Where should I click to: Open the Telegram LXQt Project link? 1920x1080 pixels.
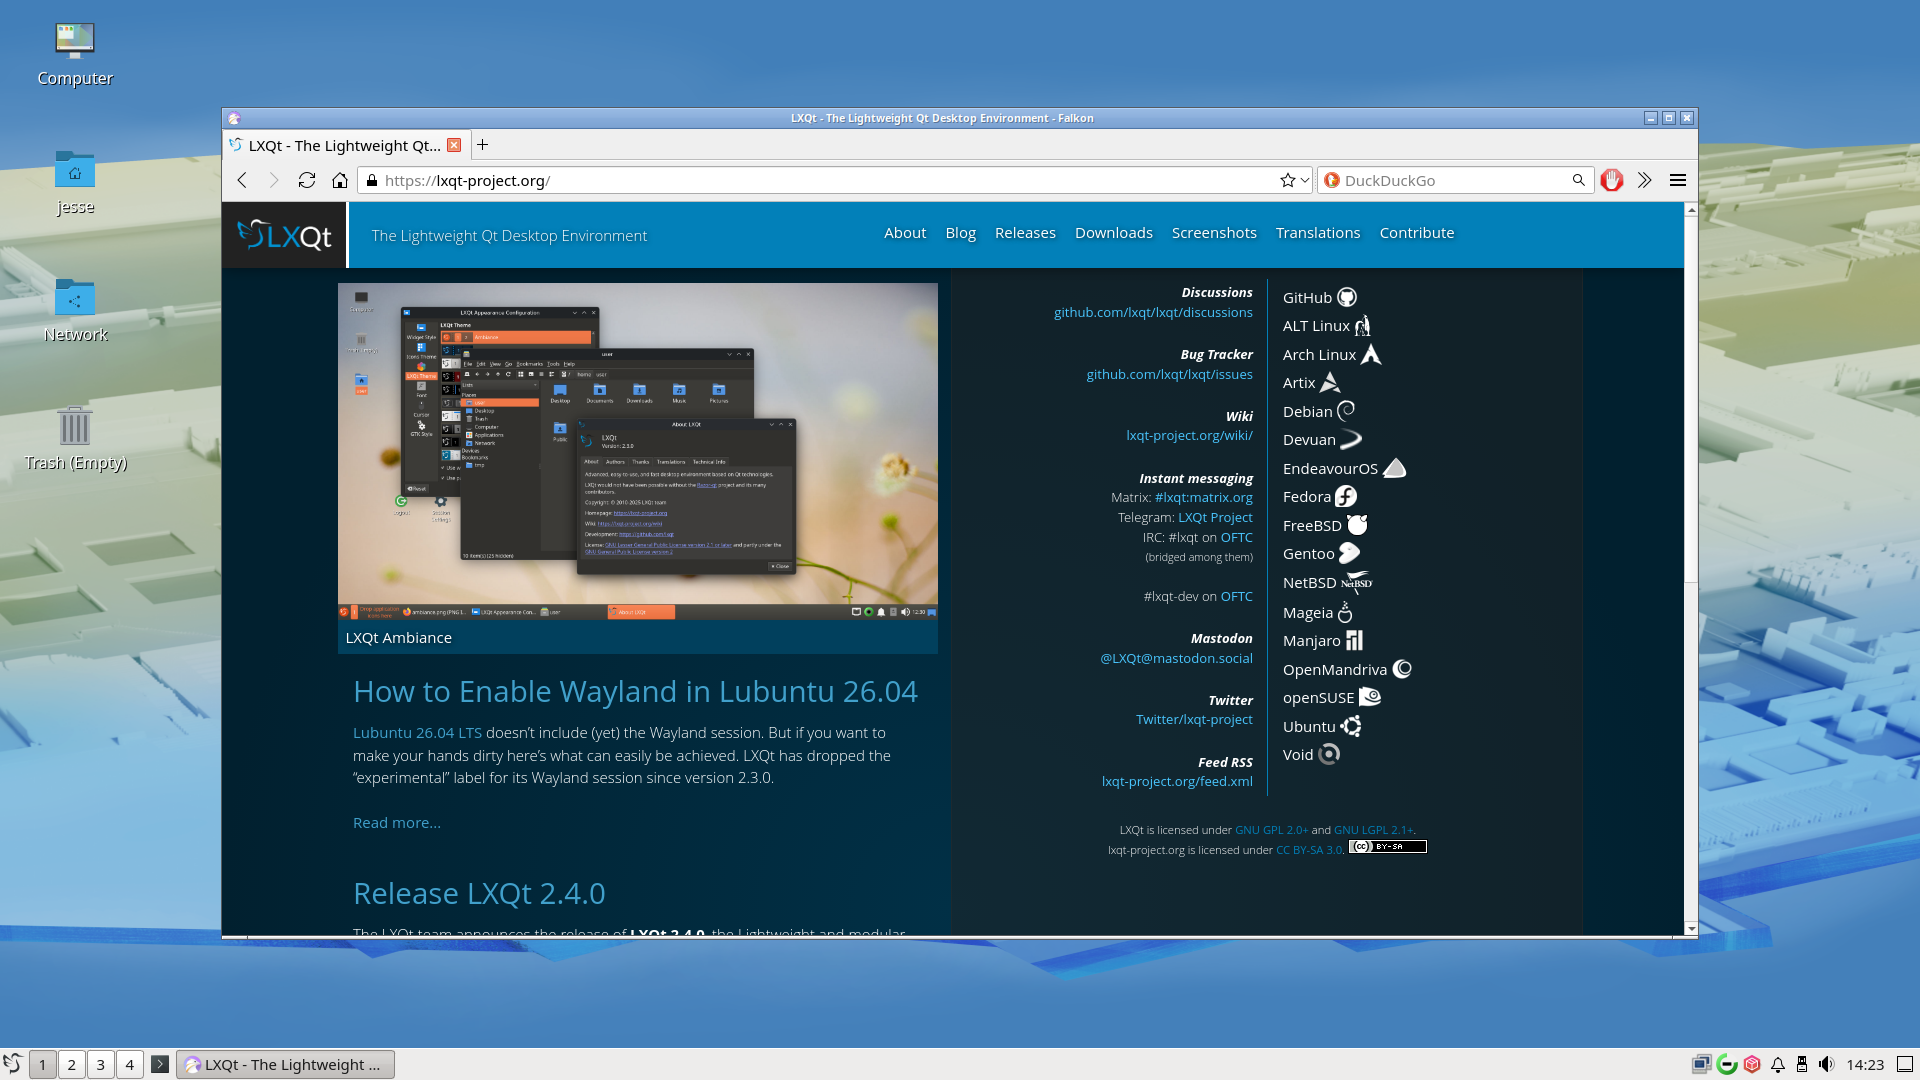tap(1215, 518)
